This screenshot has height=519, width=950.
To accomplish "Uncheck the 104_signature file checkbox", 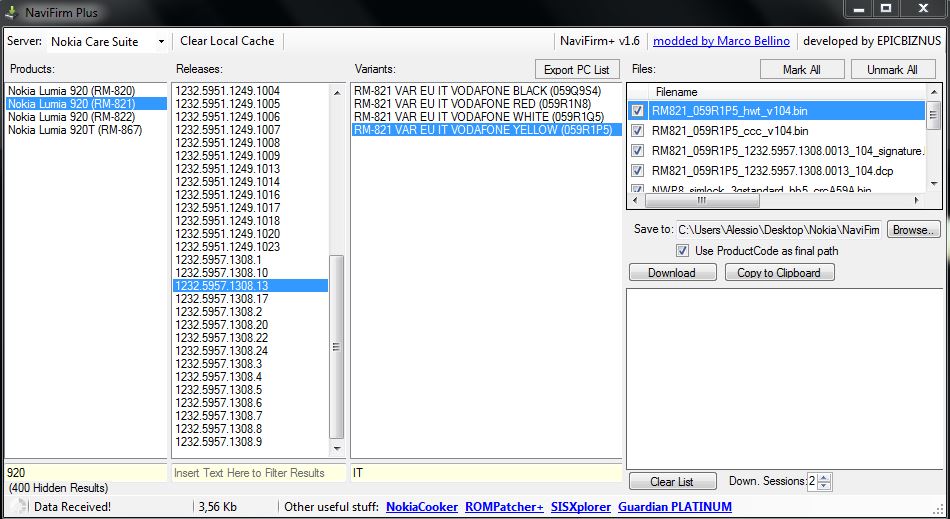I will (x=637, y=151).
